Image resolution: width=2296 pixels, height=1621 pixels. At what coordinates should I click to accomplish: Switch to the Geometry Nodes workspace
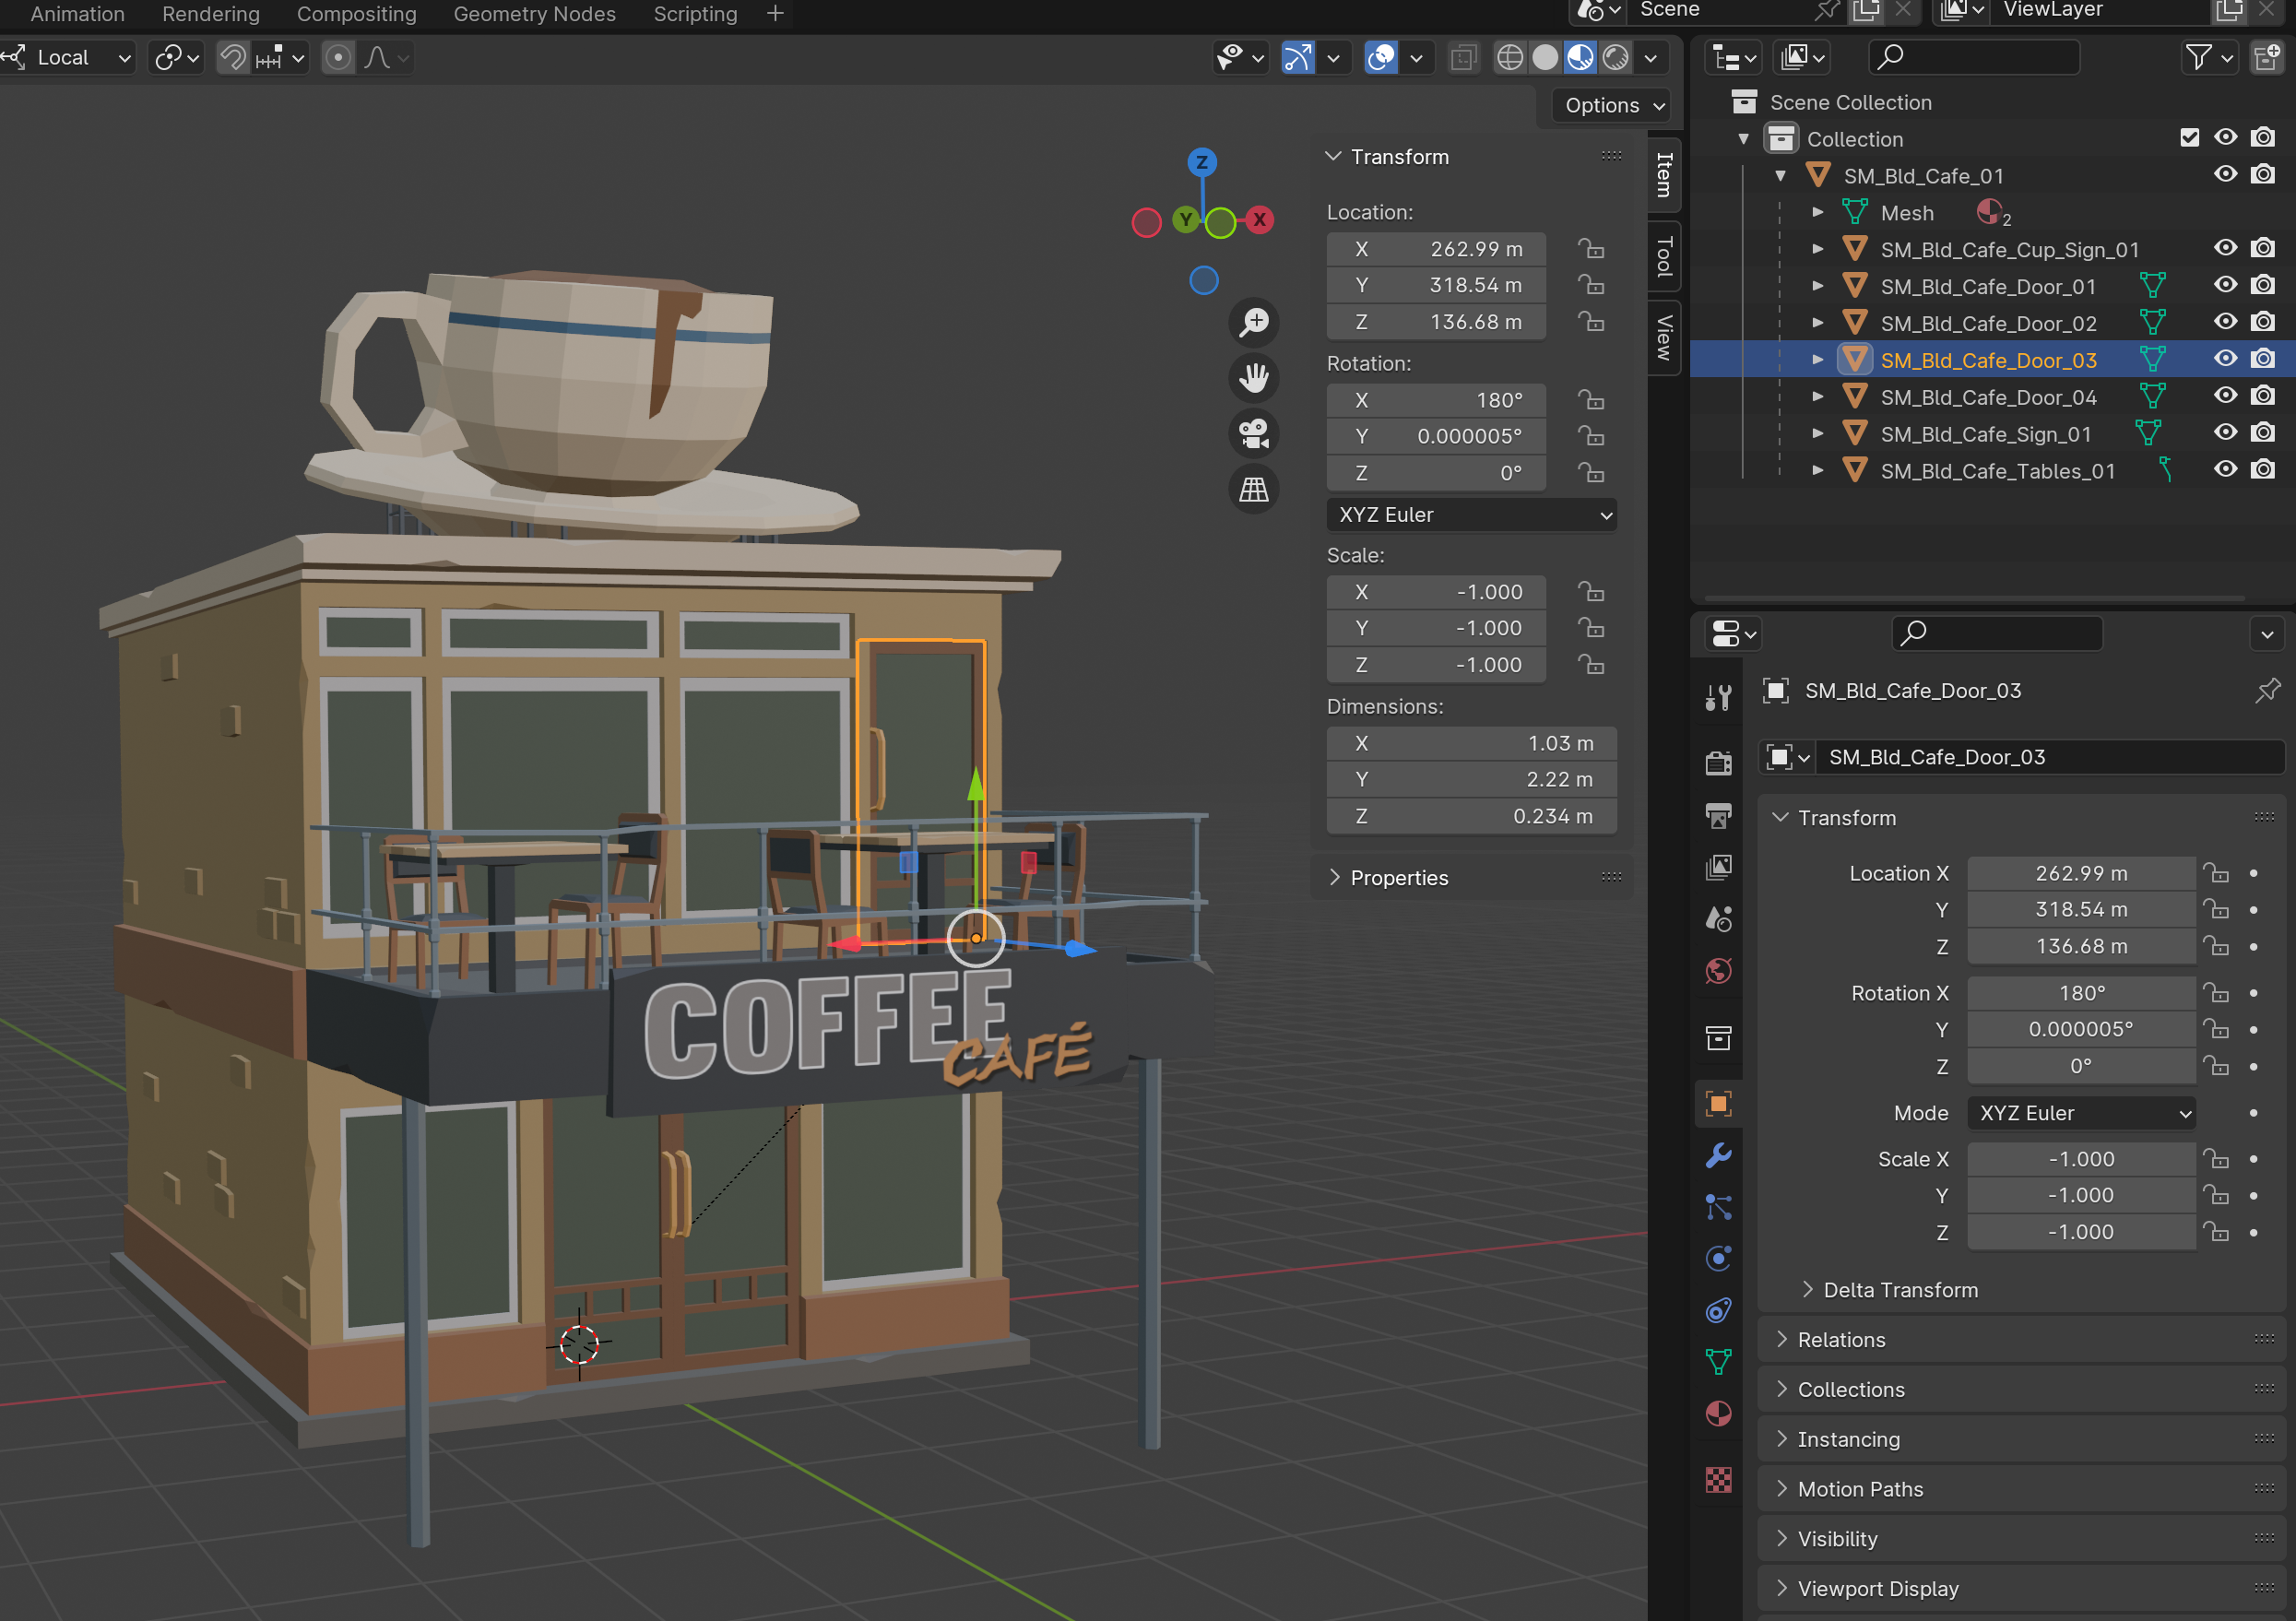pos(534,14)
